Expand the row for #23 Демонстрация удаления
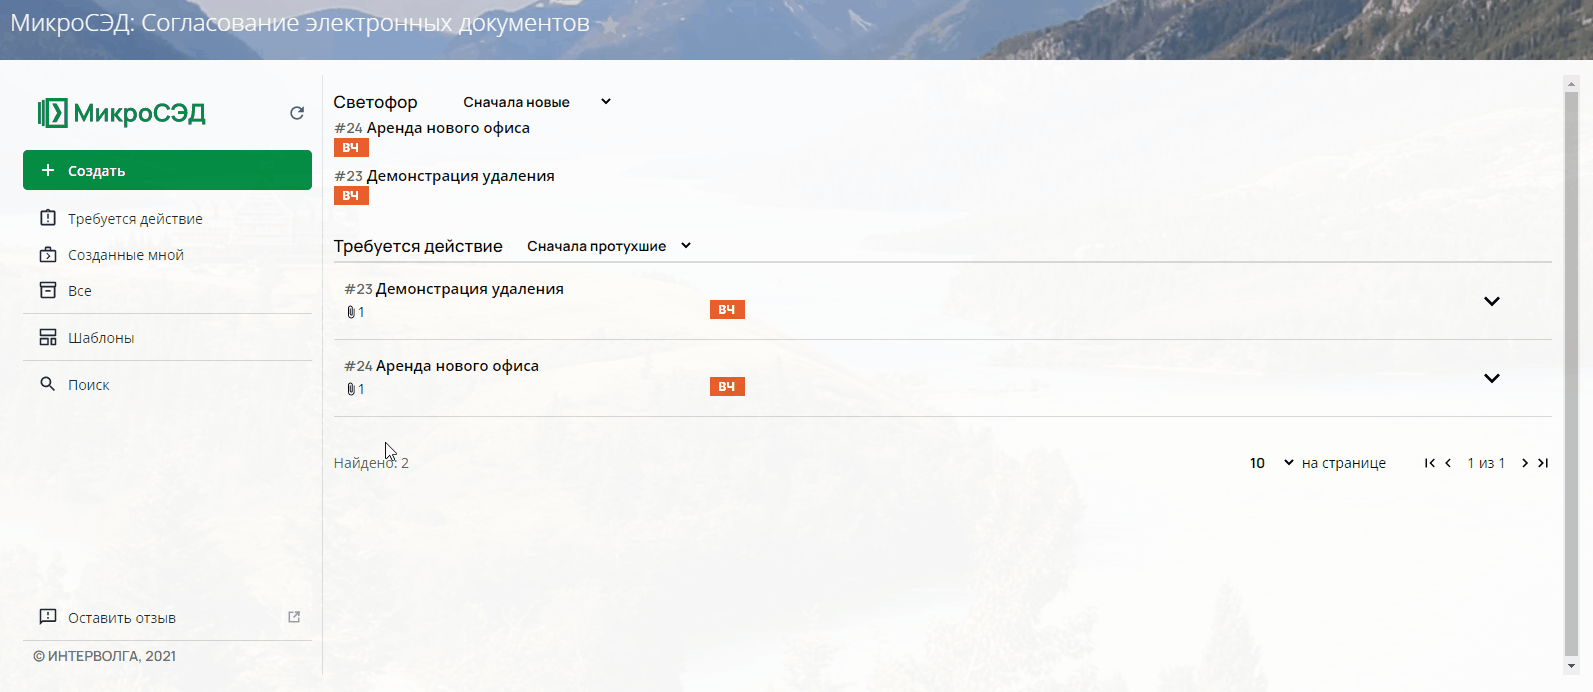This screenshot has height=692, width=1593. pyautogui.click(x=1491, y=301)
